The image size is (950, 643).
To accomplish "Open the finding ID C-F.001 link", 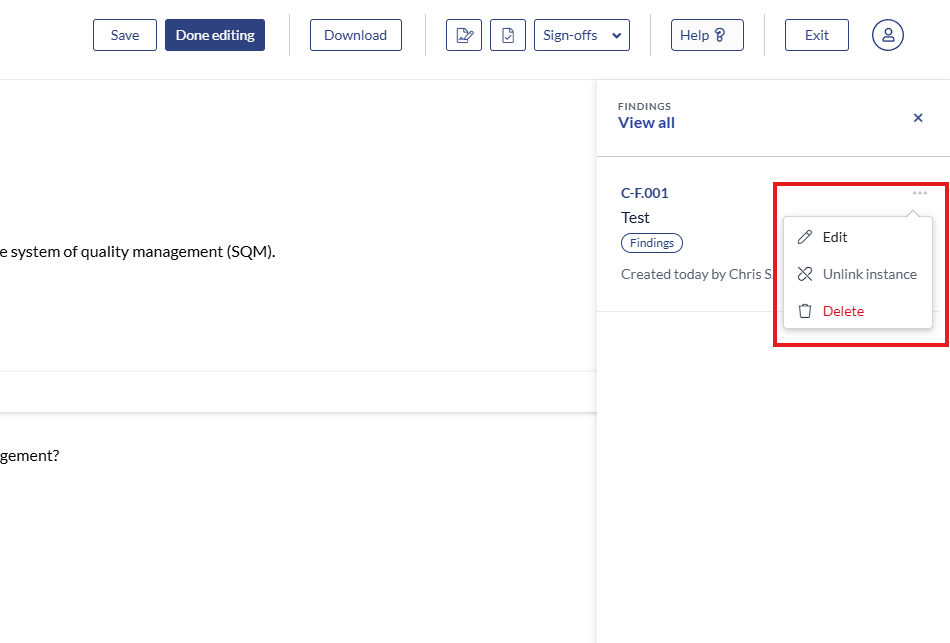I will [644, 193].
